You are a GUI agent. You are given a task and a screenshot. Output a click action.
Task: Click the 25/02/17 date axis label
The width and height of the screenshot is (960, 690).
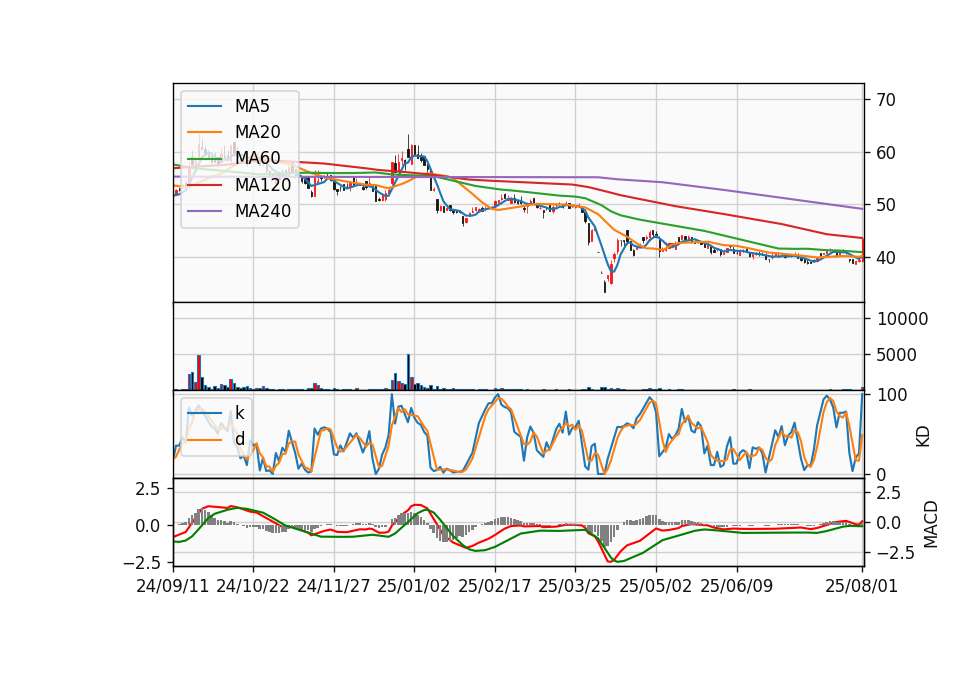coord(495,586)
